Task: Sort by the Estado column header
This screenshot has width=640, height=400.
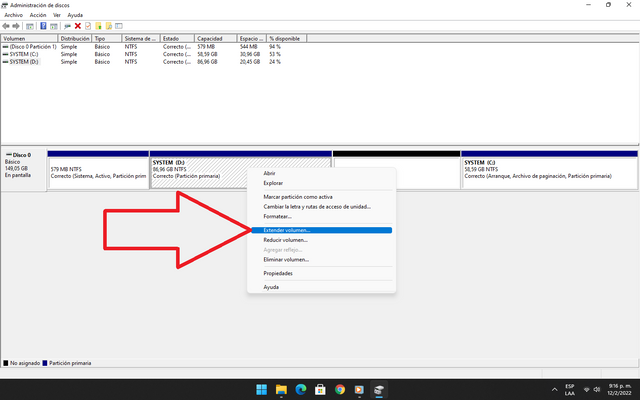Action: (178, 38)
